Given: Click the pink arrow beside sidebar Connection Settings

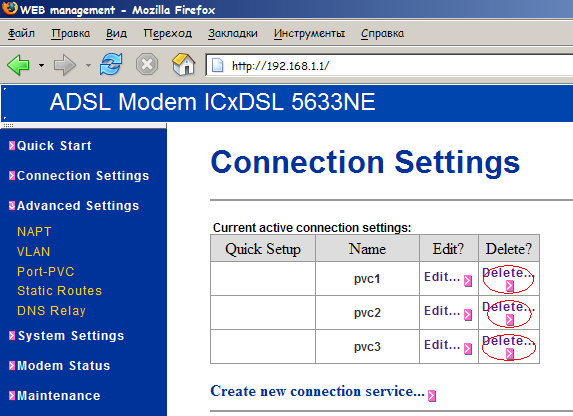Looking at the screenshot, I should tap(12, 175).
